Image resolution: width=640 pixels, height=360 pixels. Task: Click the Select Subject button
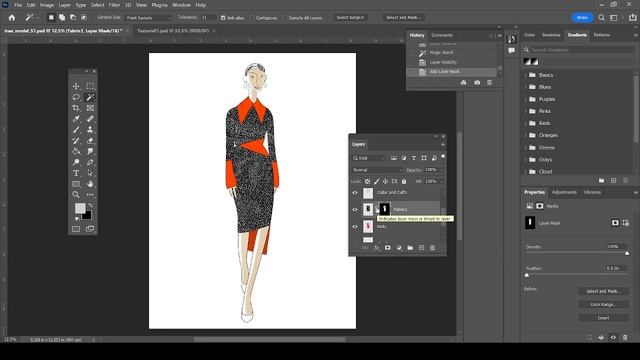(x=350, y=18)
